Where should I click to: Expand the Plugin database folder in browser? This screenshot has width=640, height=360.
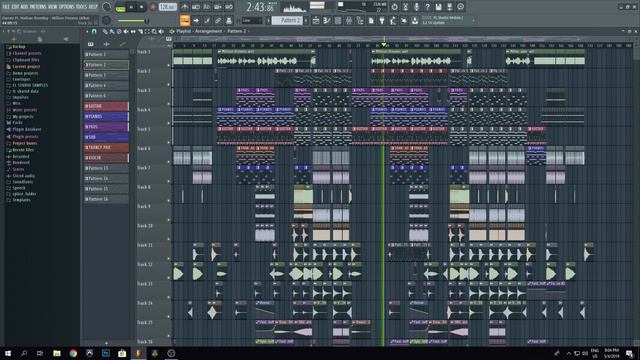(x=24, y=129)
